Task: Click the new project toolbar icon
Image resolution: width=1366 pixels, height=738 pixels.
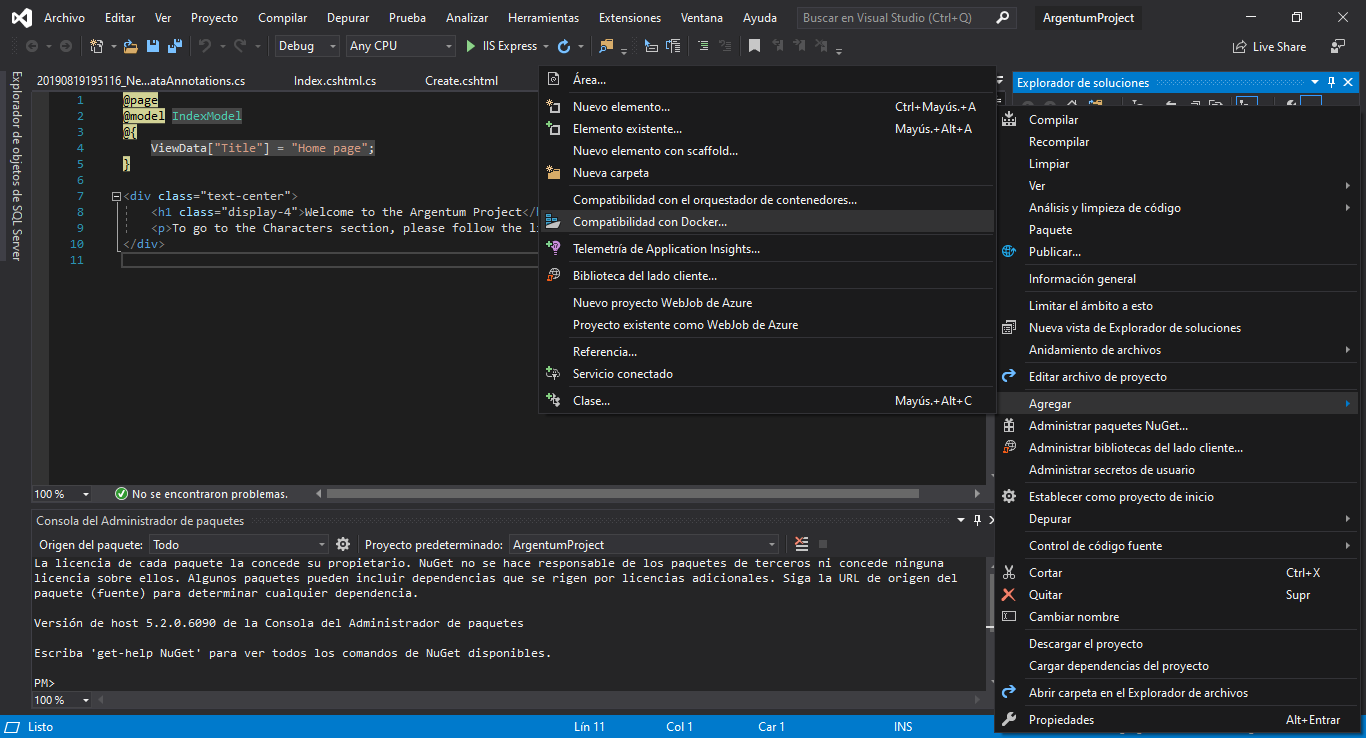Action: coord(97,46)
